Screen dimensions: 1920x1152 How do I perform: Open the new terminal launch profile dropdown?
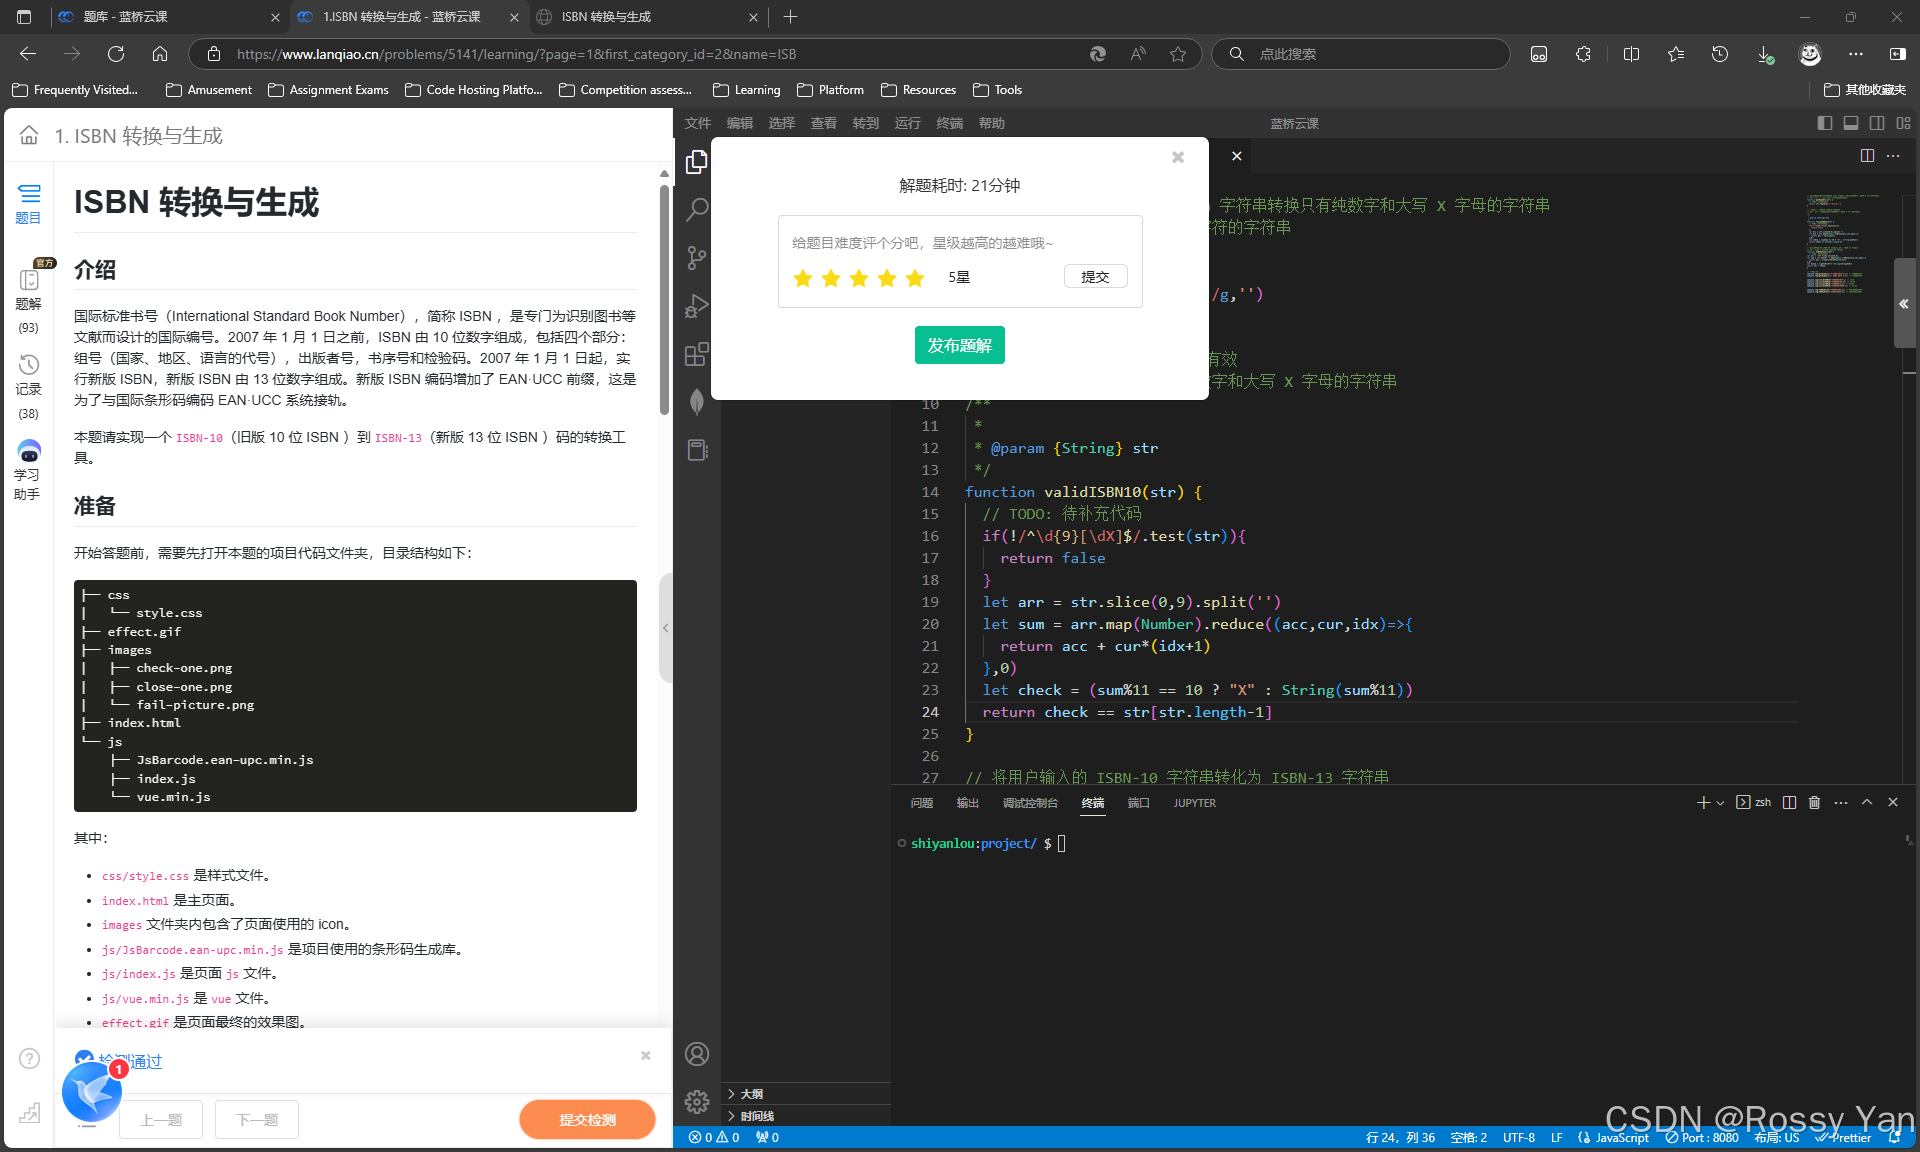click(x=1720, y=802)
